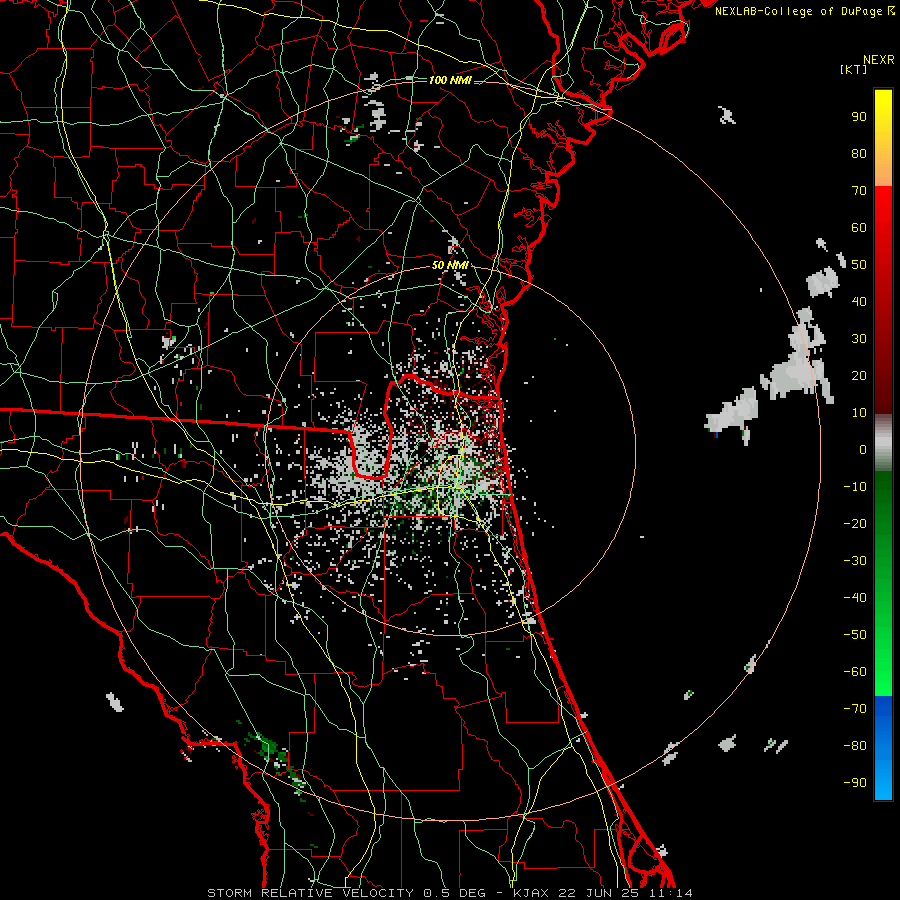Click the positive 60 knot scale label

tap(859, 228)
